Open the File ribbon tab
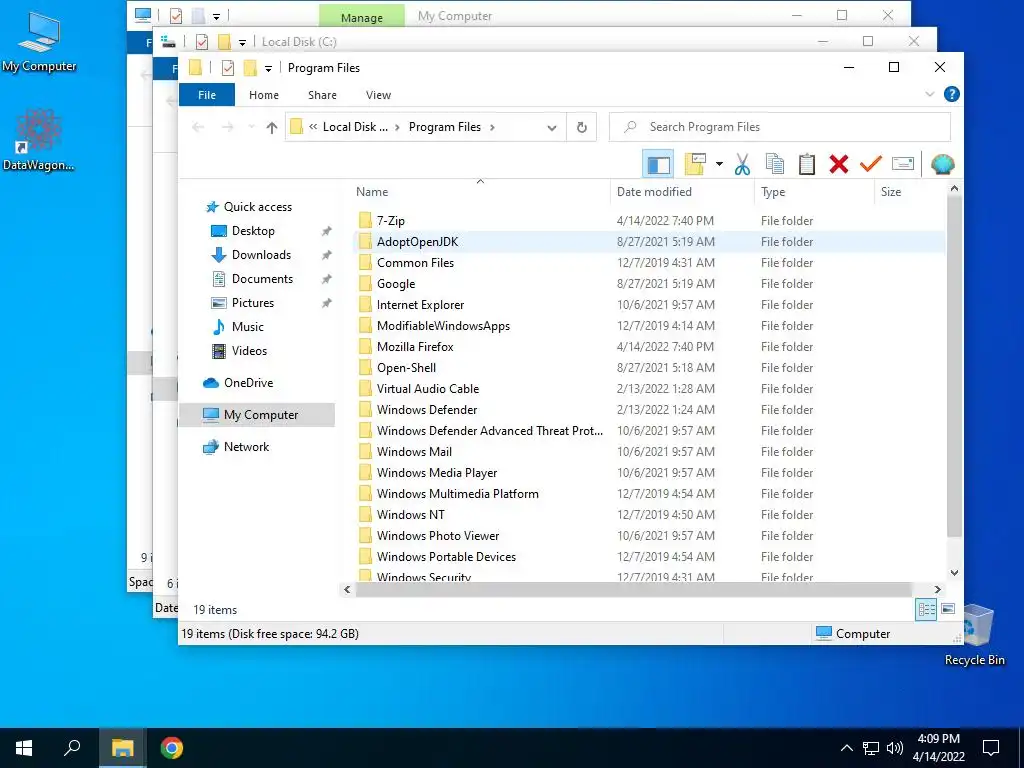The image size is (1024, 768). click(x=206, y=95)
